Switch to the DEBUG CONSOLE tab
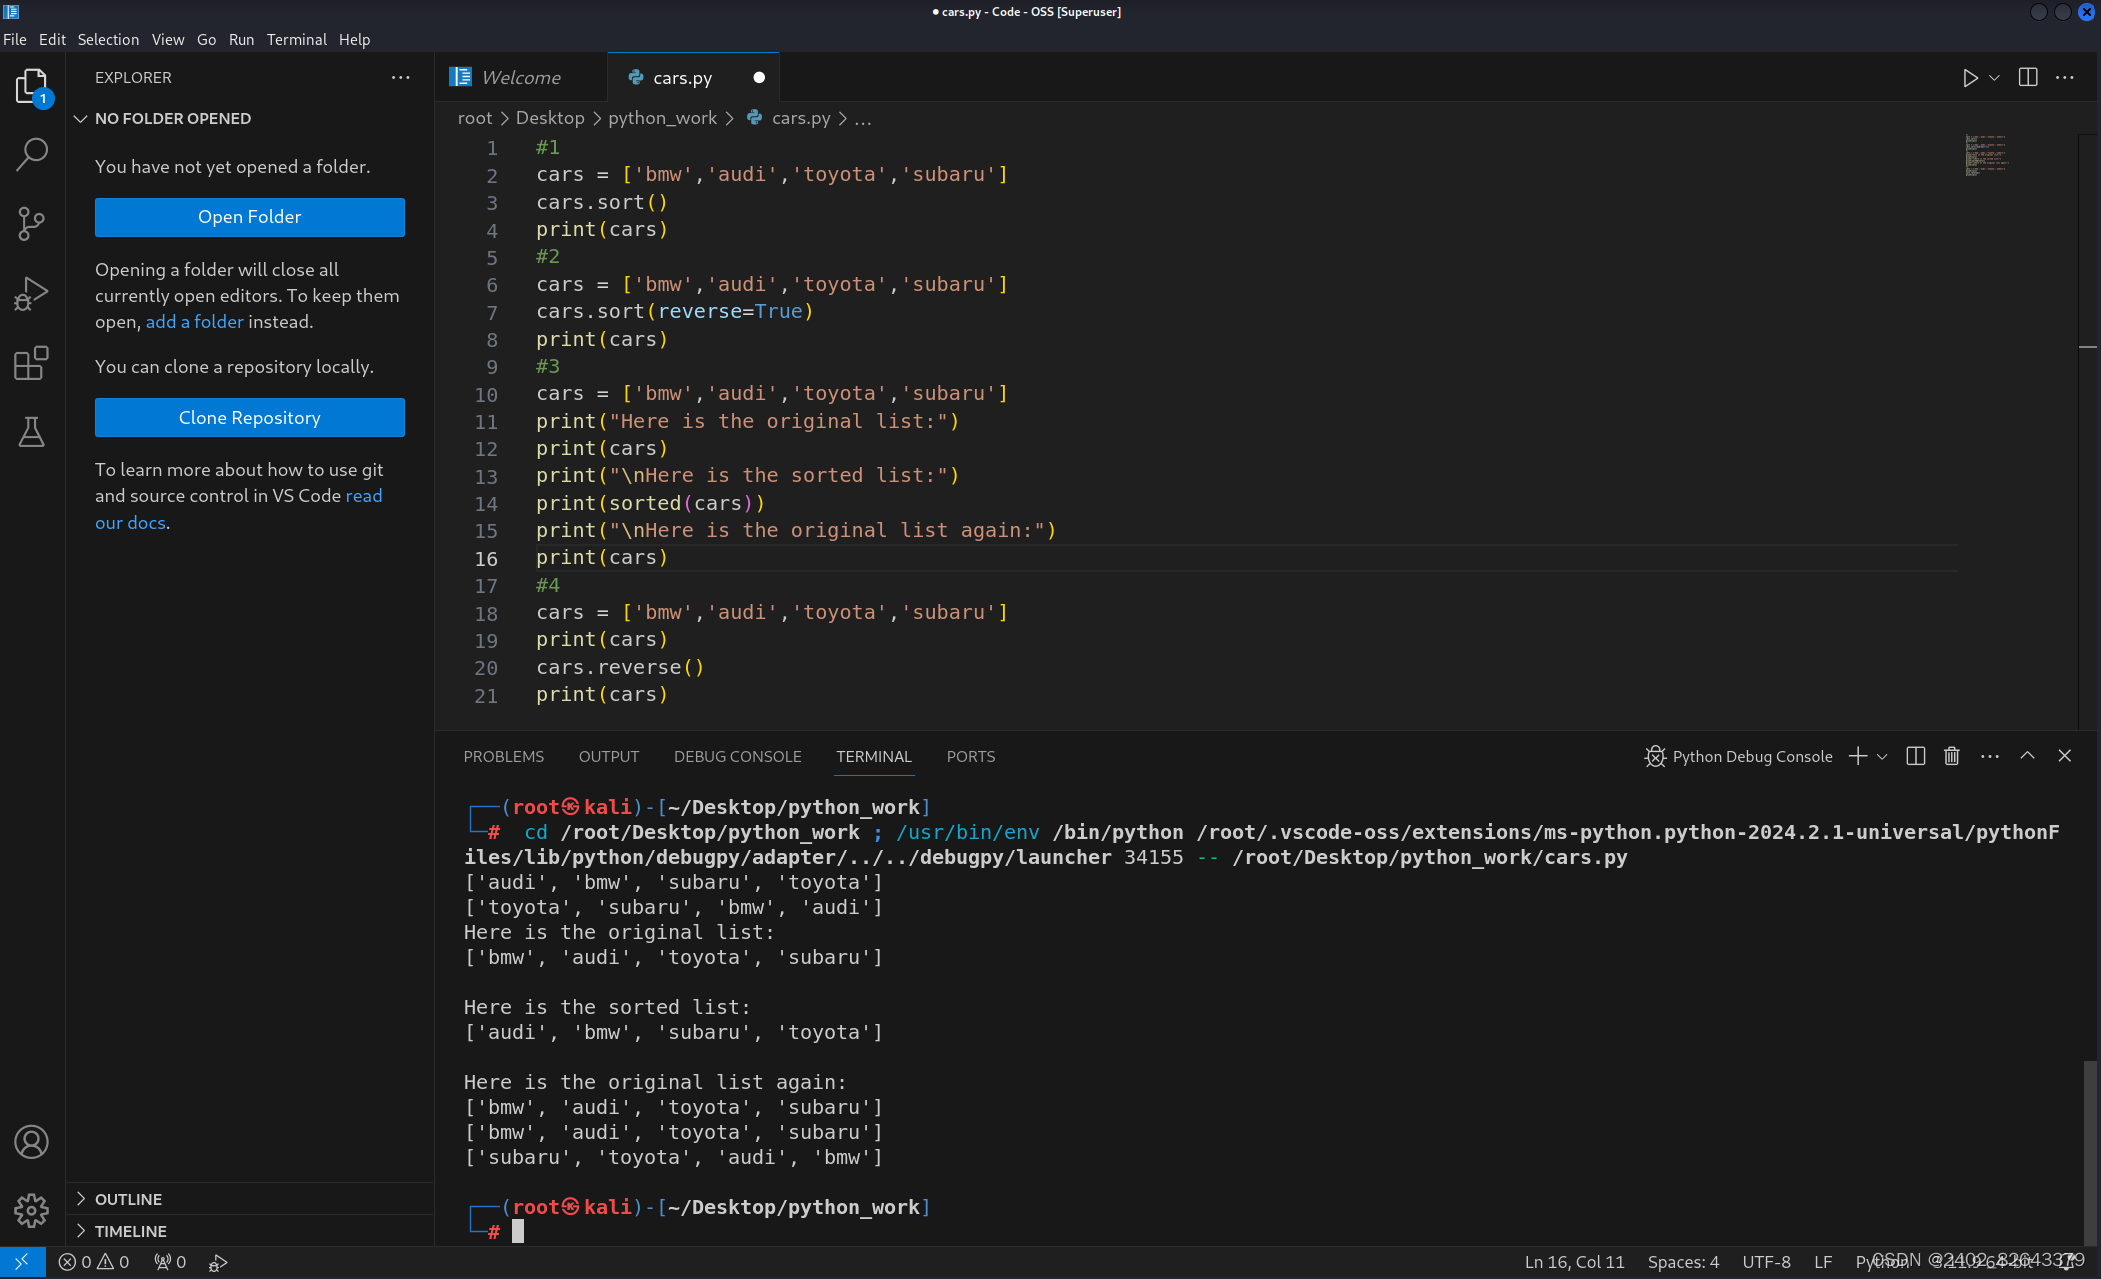This screenshot has width=2101, height=1279. [x=738, y=756]
